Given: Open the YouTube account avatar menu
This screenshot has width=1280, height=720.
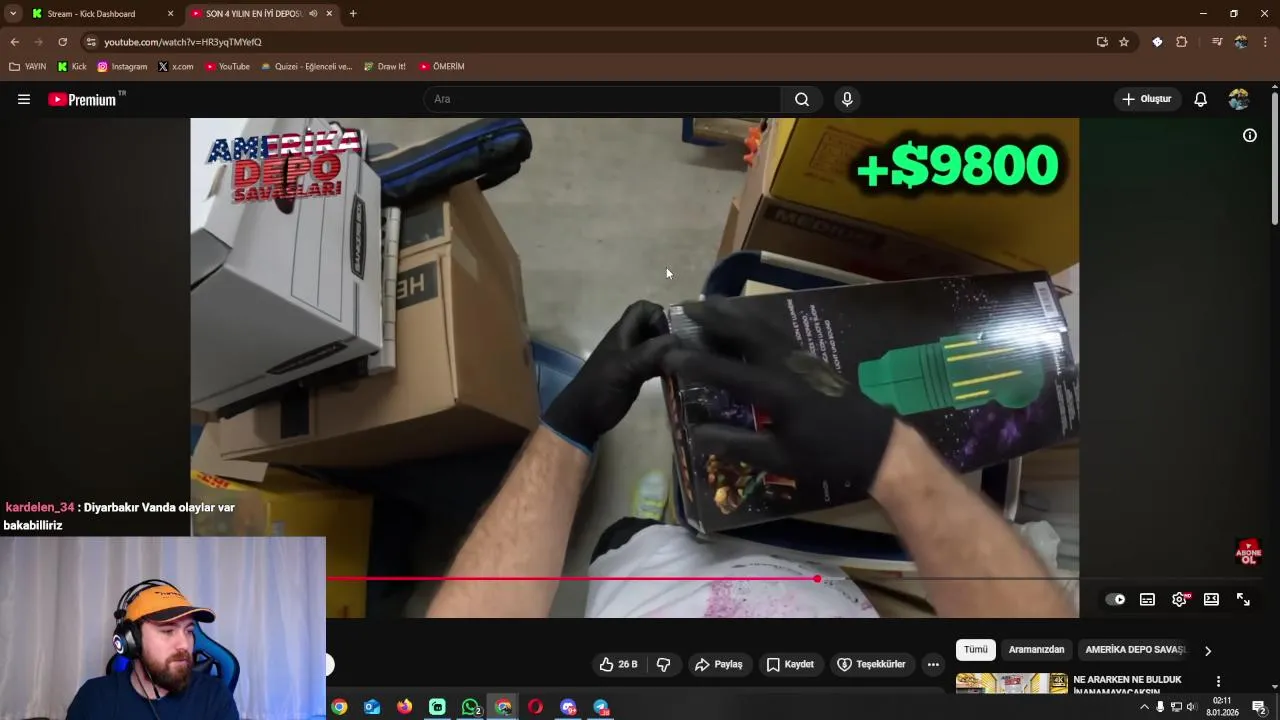Looking at the screenshot, I should coord(1239,99).
